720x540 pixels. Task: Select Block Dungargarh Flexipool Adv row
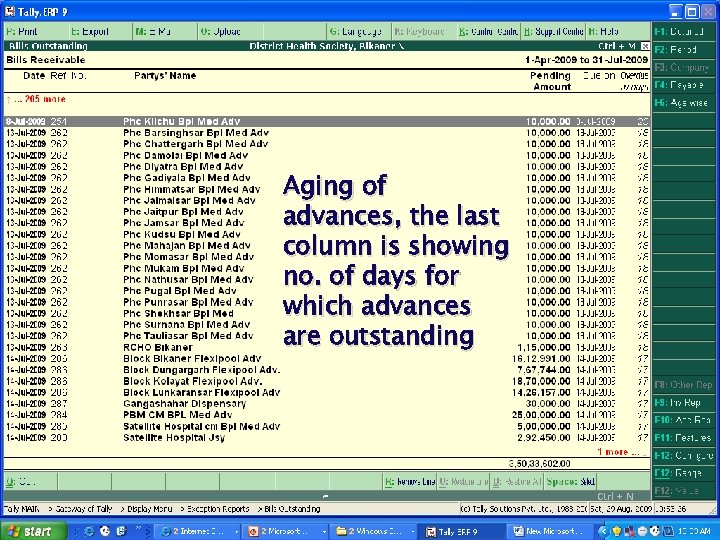point(326,370)
